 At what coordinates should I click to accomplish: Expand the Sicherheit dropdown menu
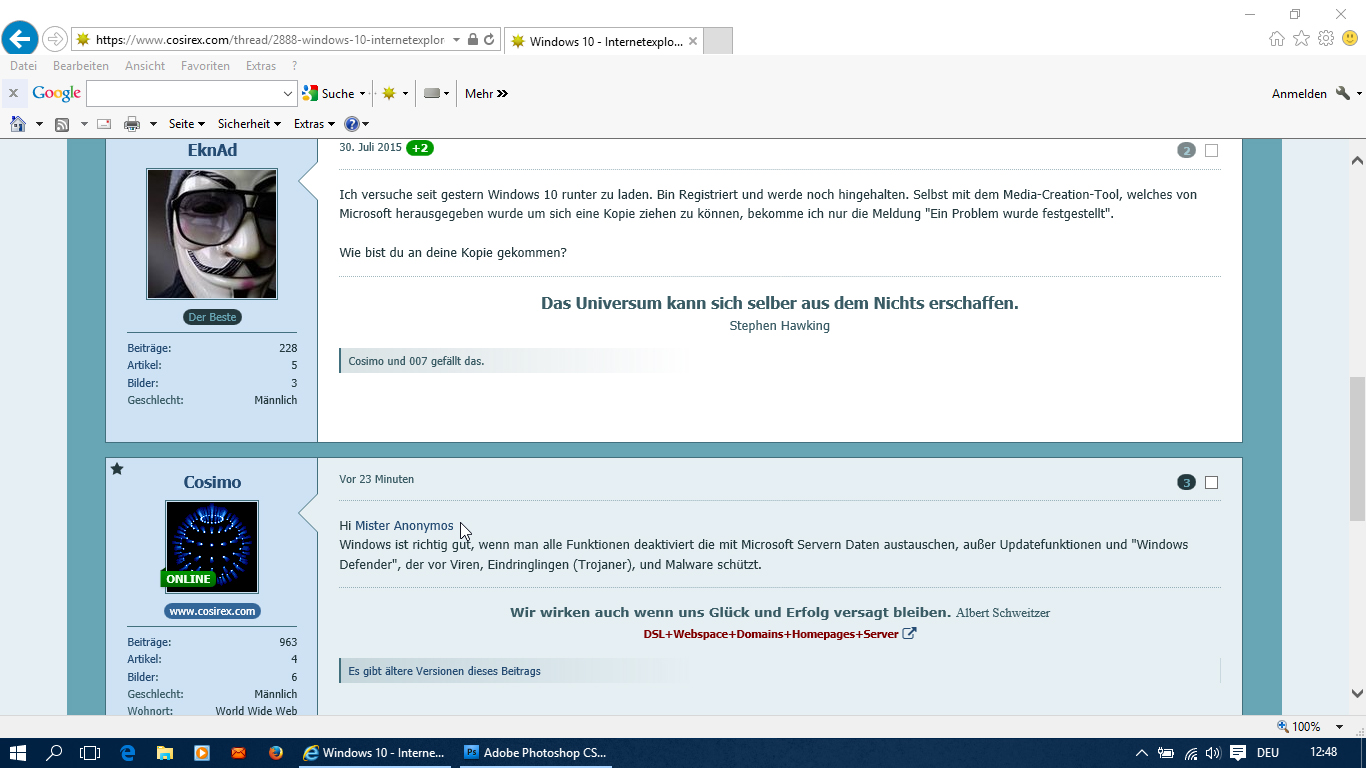point(248,124)
